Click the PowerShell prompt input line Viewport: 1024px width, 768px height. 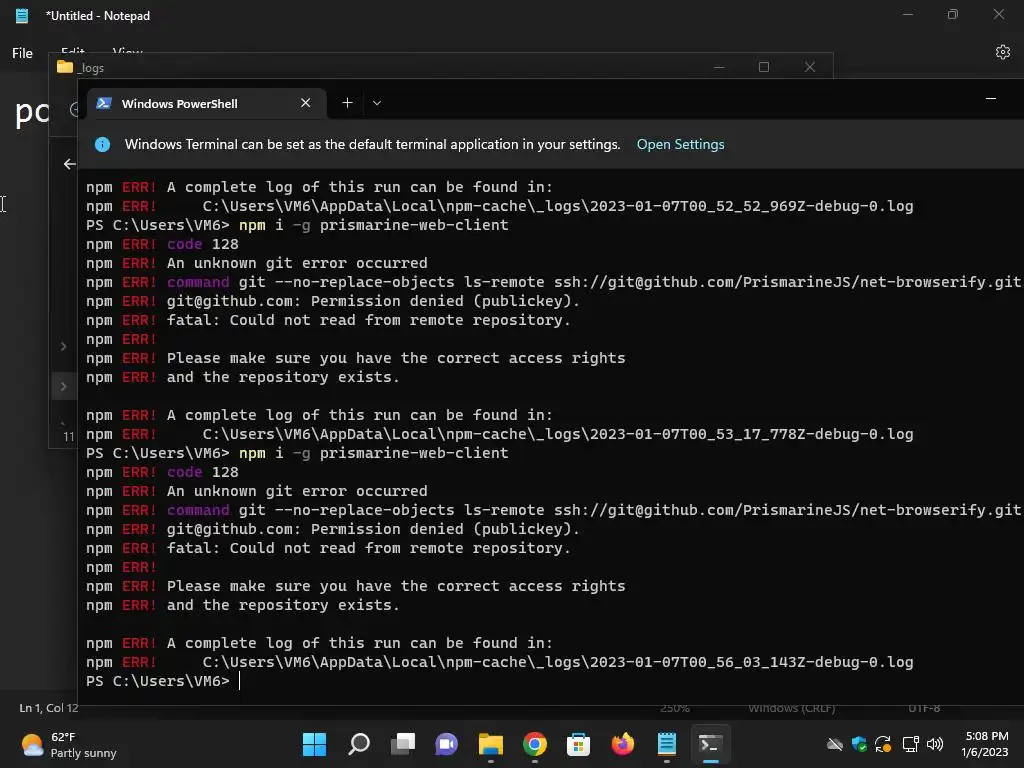pos(163,681)
